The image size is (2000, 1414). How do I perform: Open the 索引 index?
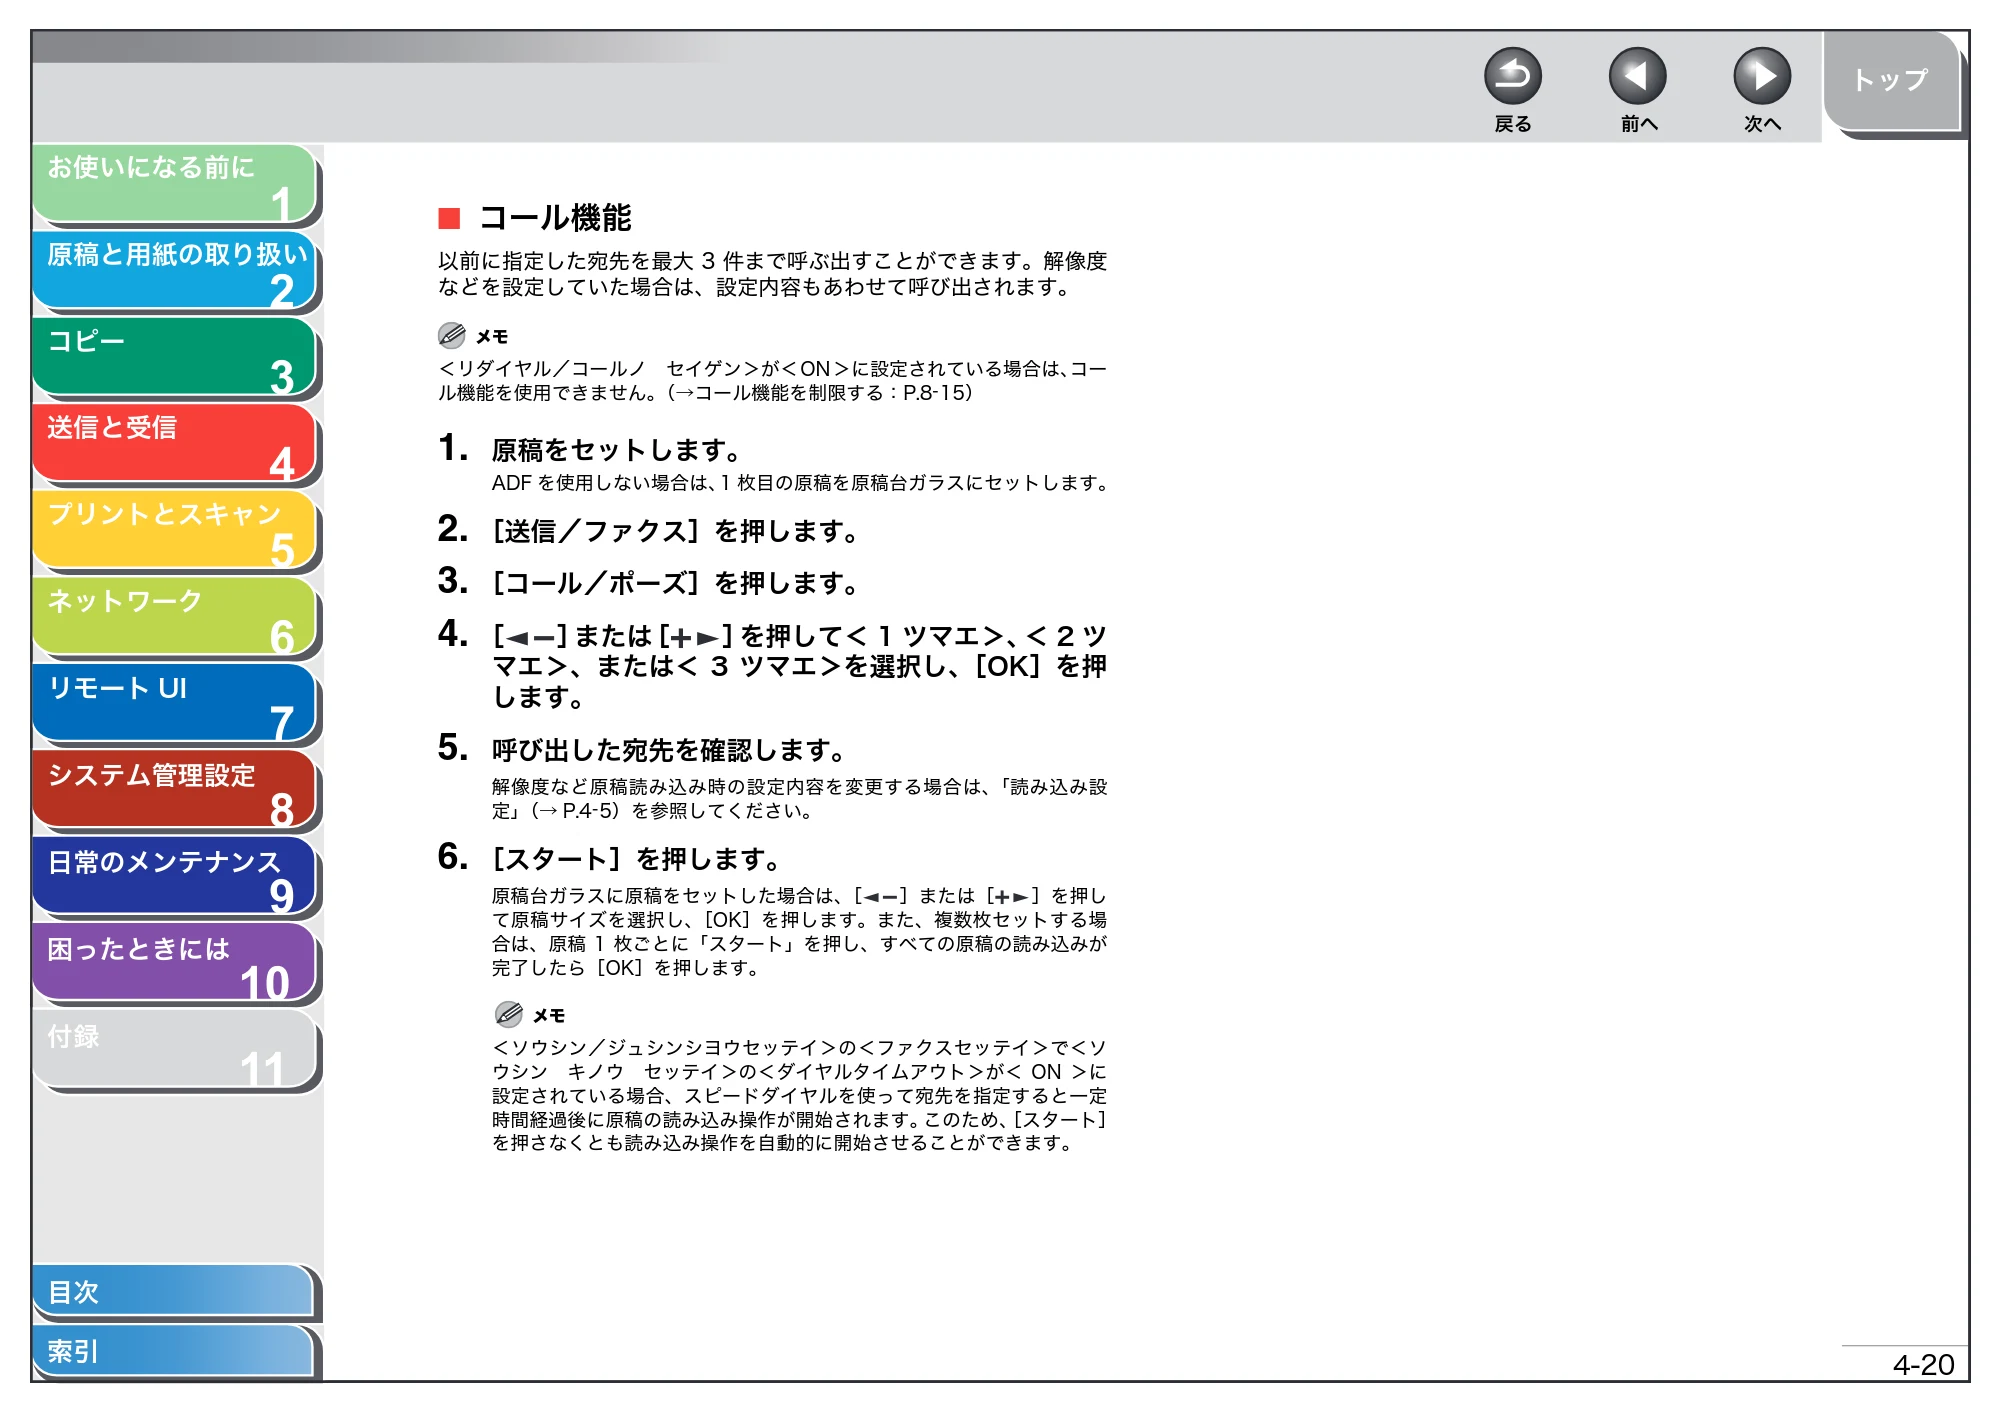pyautogui.click(x=174, y=1352)
